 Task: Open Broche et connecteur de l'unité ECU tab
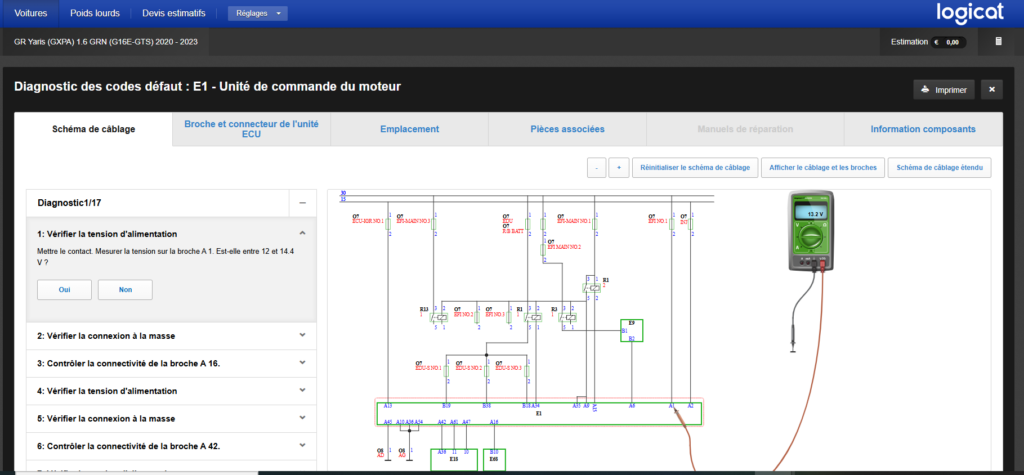(x=251, y=129)
